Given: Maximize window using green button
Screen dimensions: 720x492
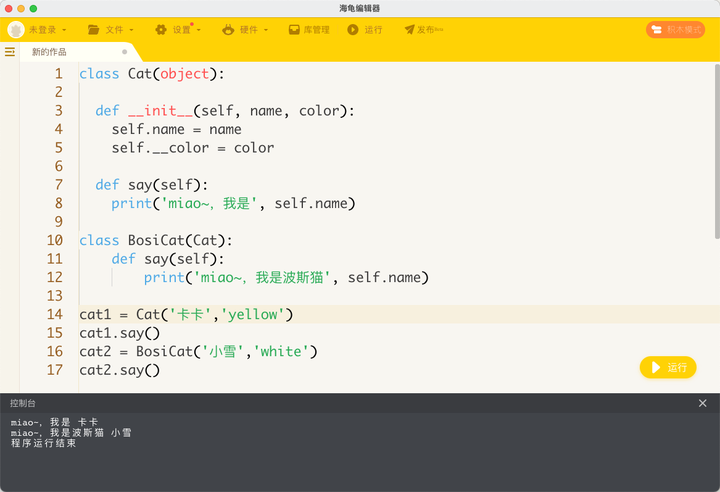Looking at the screenshot, I should 33,9.
